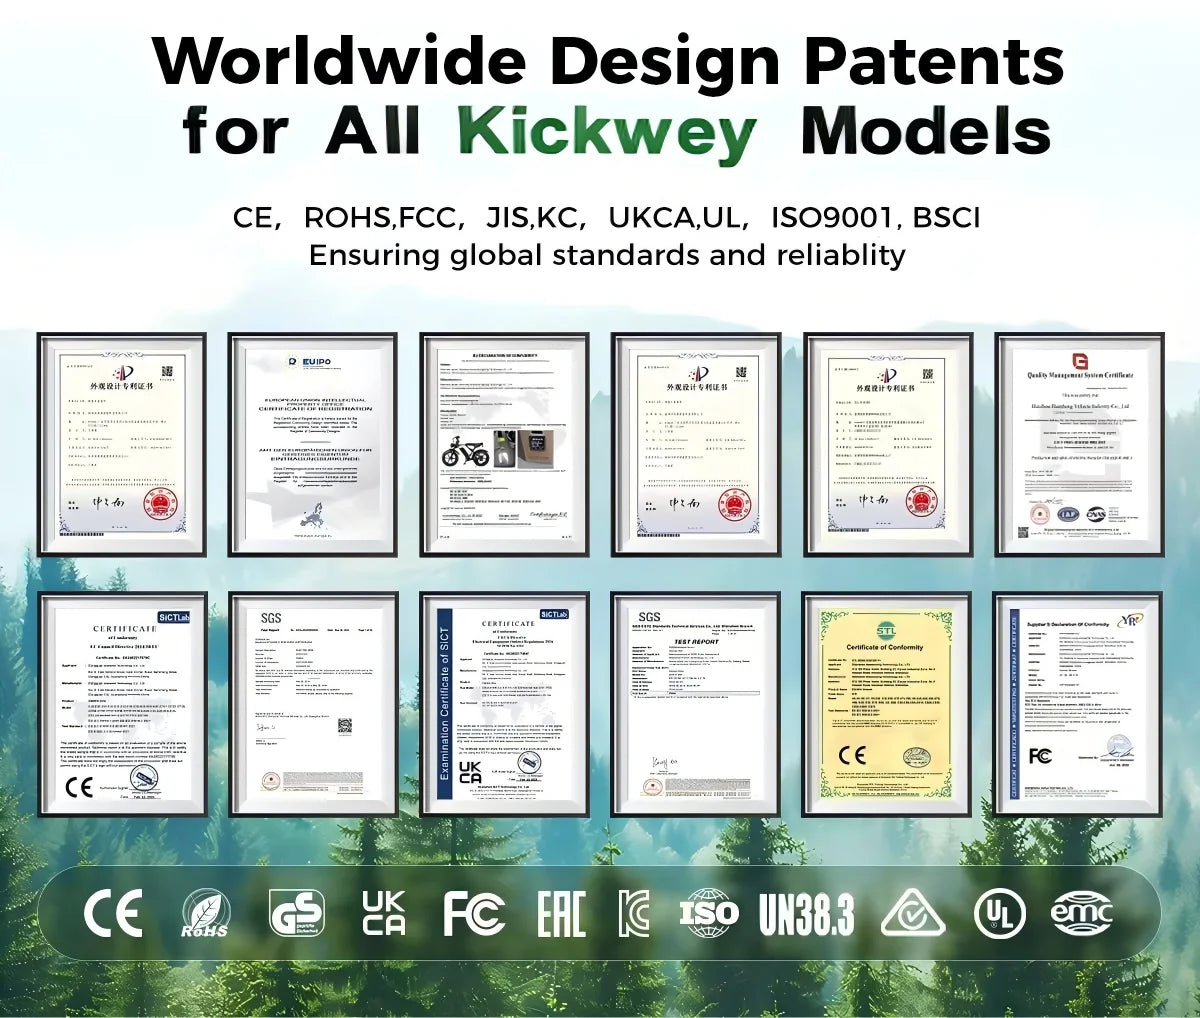Click the green STL logo on yellow certificate
Image resolution: width=1200 pixels, height=1018 pixels.
click(x=886, y=631)
